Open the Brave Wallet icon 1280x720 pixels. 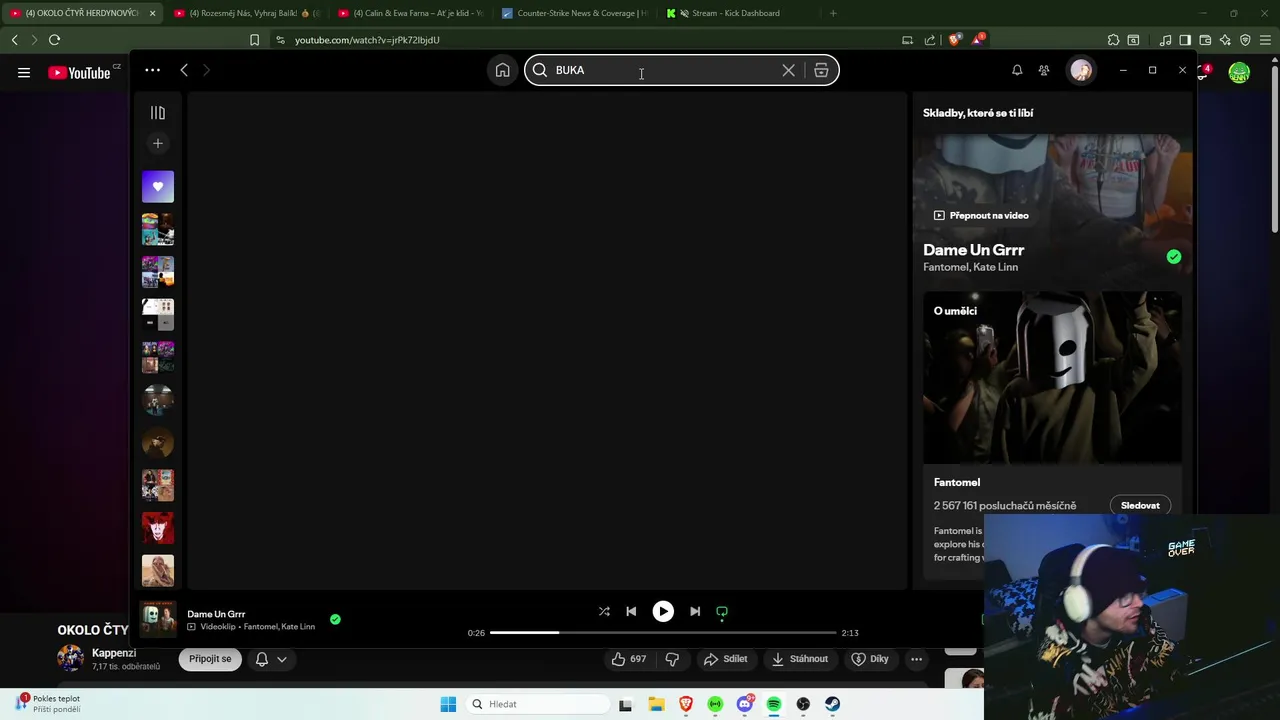pos(1205,40)
